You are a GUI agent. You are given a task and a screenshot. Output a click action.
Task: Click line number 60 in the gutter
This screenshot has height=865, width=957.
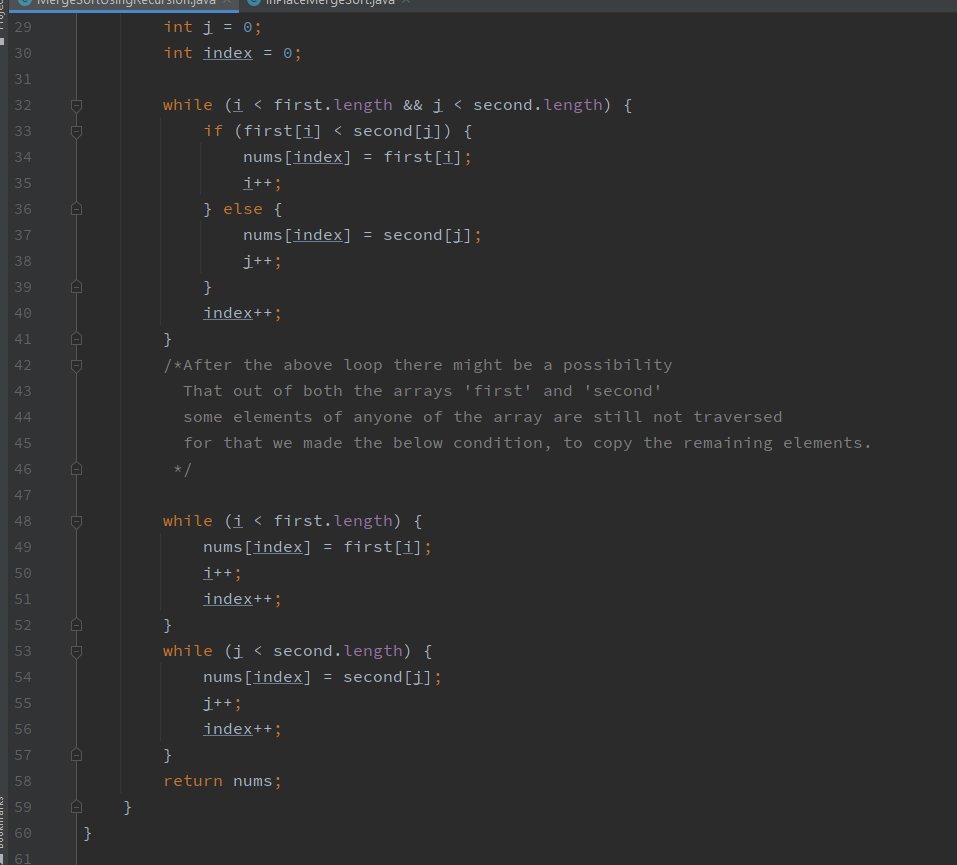coord(23,833)
